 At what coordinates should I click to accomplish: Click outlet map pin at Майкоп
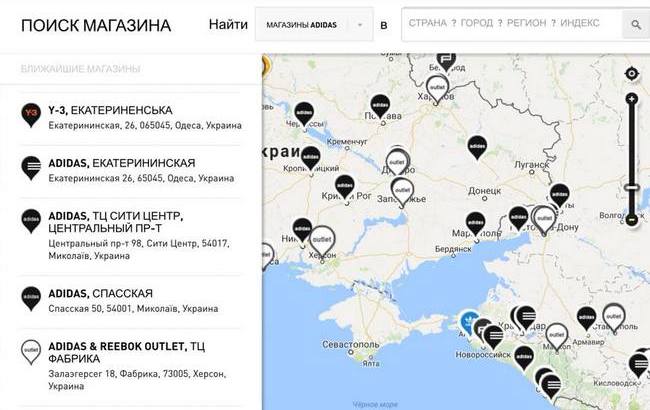pyautogui.click(x=556, y=337)
